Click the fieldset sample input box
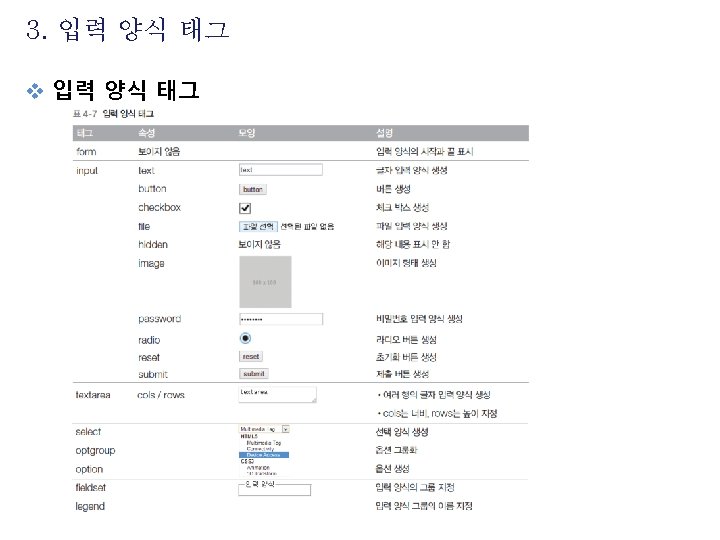 point(275,490)
